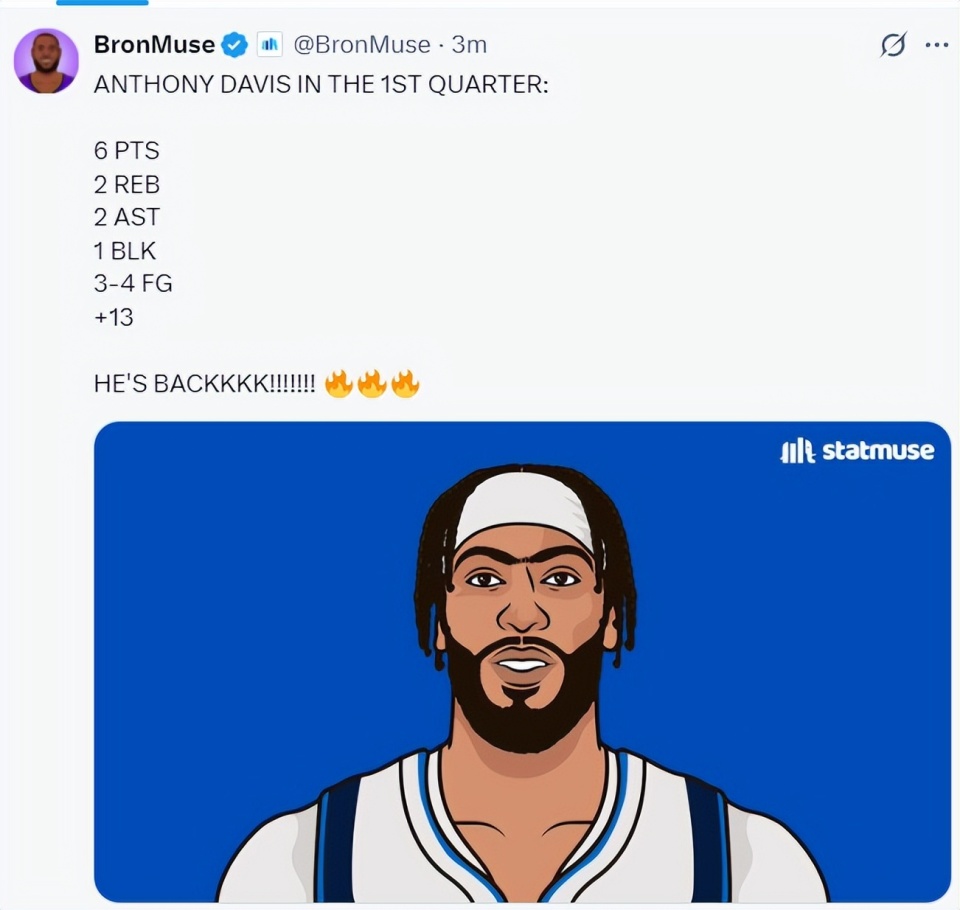
Task: Click the first fire emoji
Action: [339, 383]
